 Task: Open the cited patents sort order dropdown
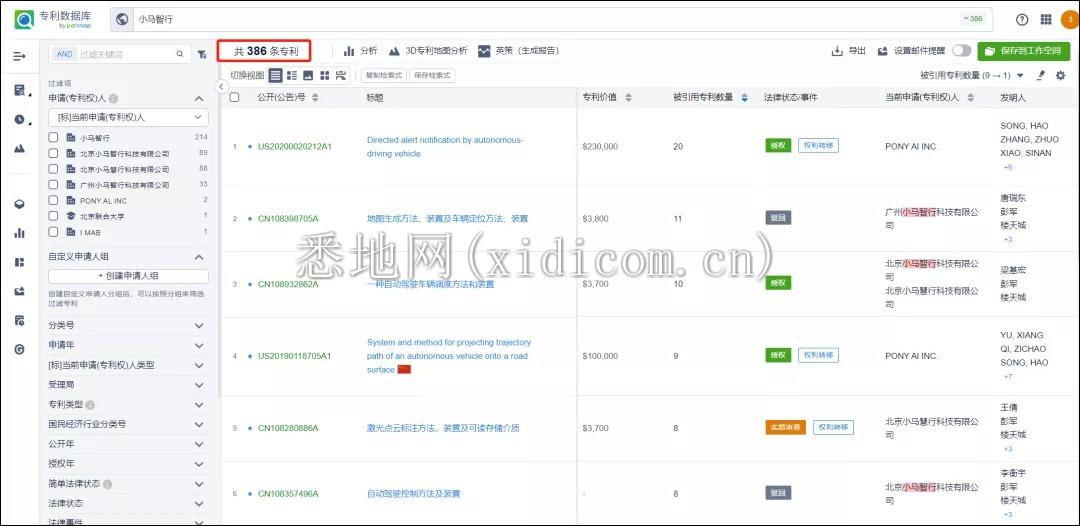pos(1020,75)
